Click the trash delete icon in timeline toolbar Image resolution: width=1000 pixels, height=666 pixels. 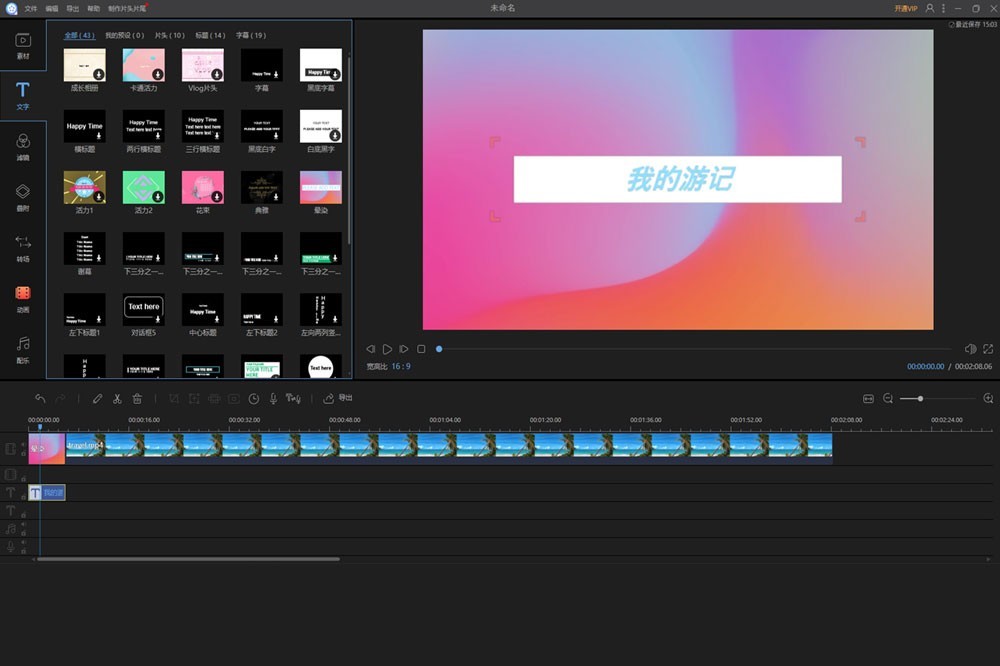point(137,398)
